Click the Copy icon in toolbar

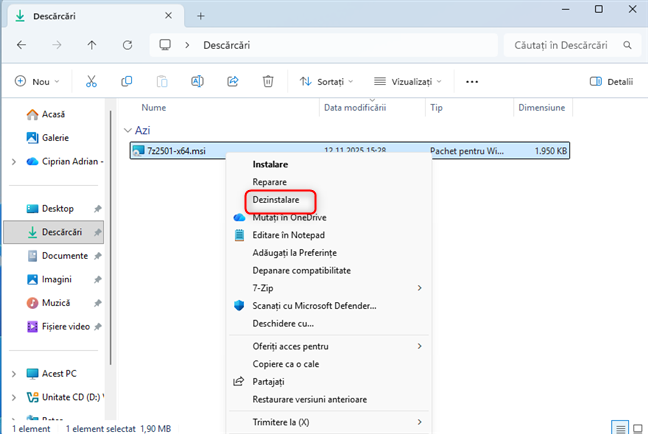[x=126, y=81]
